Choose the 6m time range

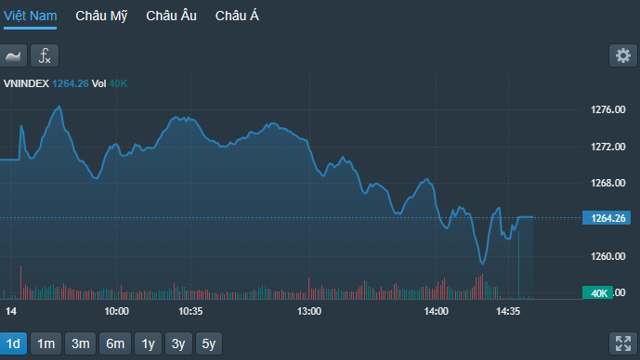(x=115, y=343)
